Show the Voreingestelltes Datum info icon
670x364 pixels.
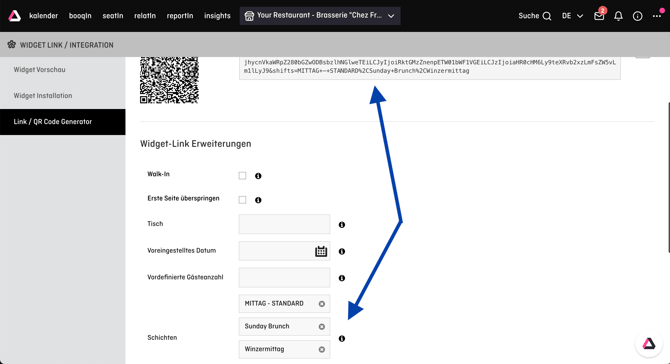[x=342, y=252]
